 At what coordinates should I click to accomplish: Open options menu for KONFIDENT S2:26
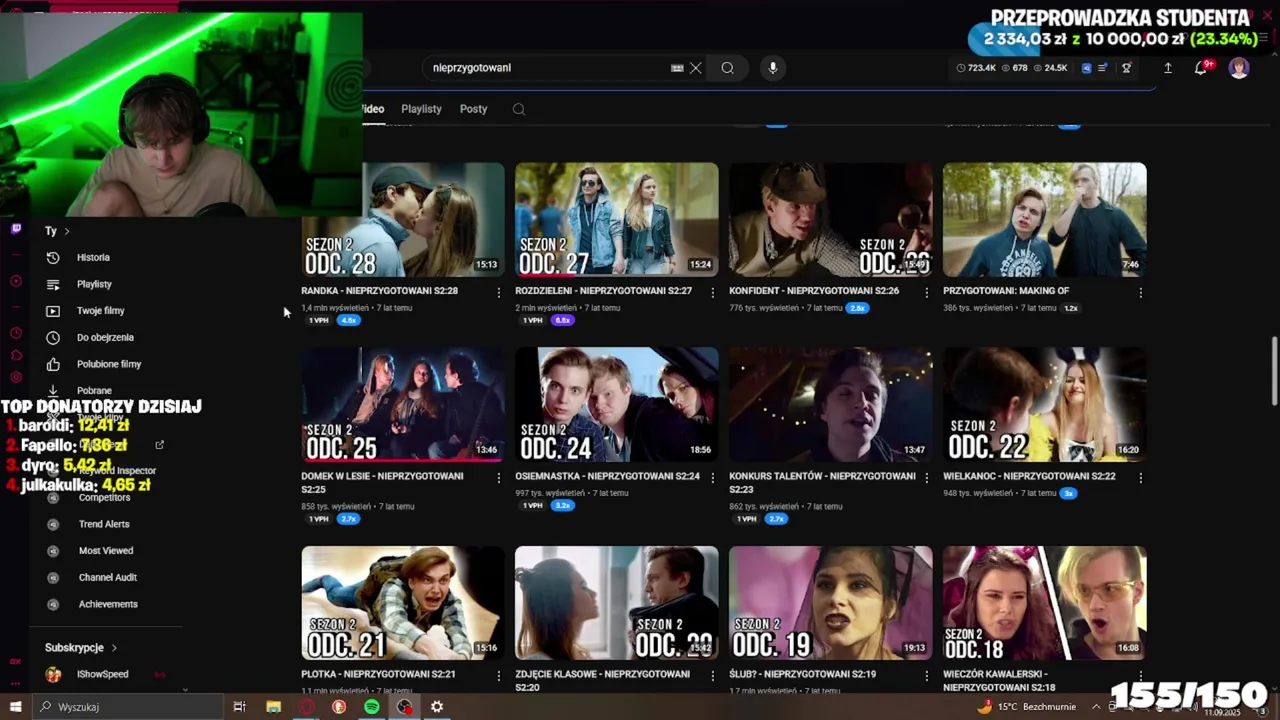pyautogui.click(x=926, y=292)
